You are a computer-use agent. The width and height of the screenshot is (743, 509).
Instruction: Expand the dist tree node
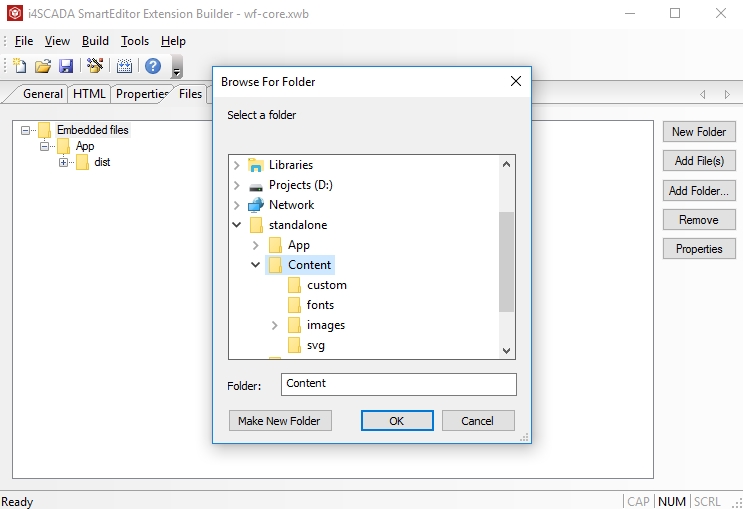click(63, 163)
